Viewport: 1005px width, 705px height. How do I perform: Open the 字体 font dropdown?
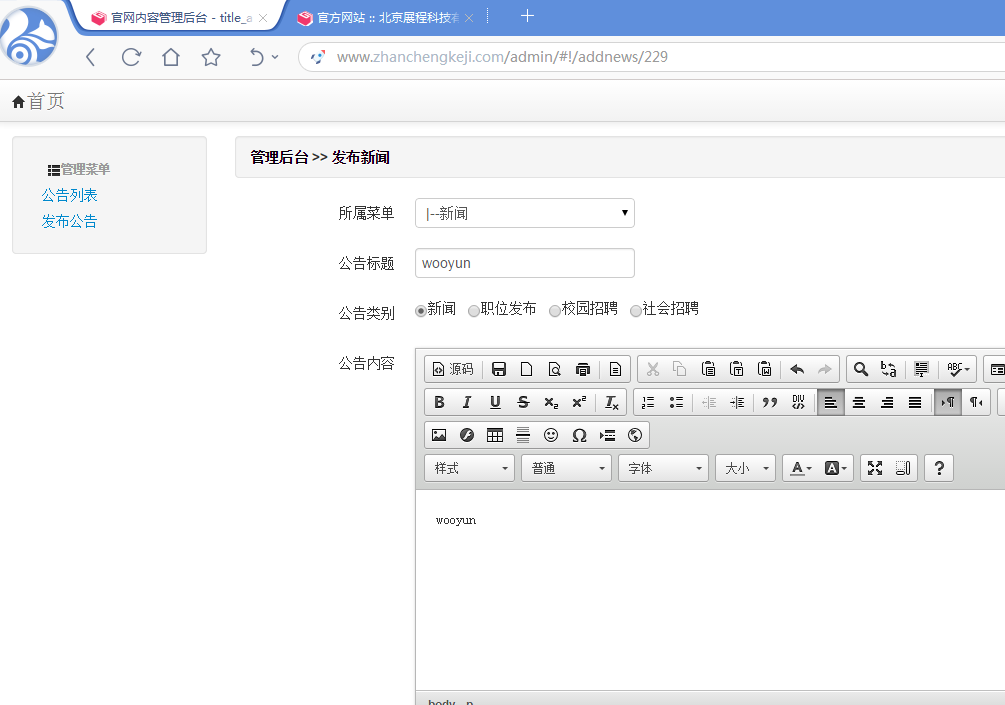[663, 469]
